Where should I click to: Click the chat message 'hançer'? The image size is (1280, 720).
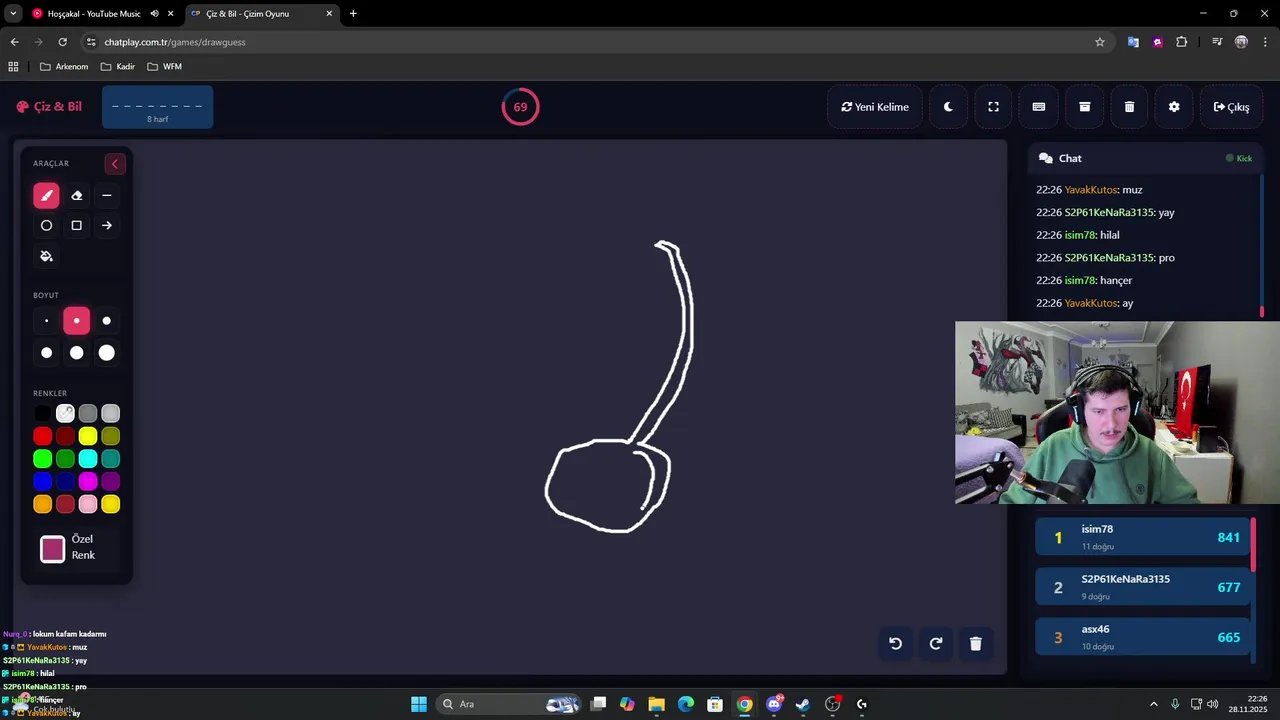[x=1116, y=281]
